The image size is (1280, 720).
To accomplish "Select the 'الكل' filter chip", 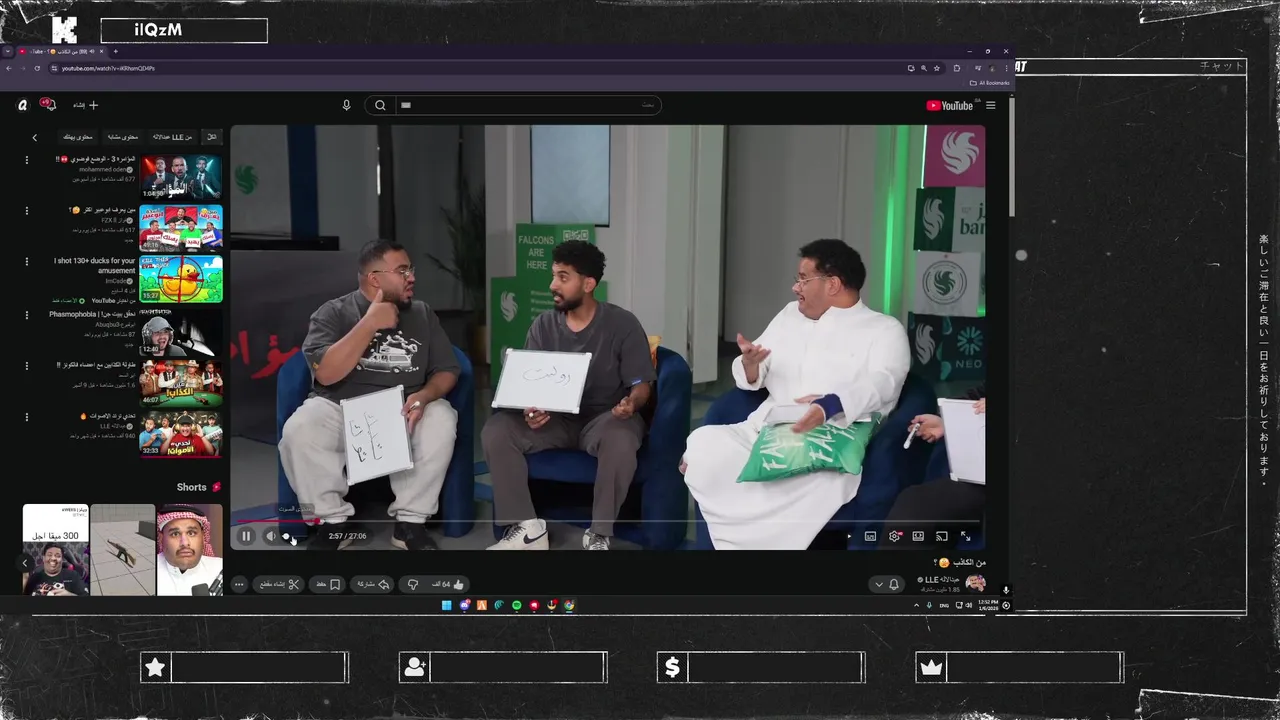I will pyautogui.click(x=211, y=137).
